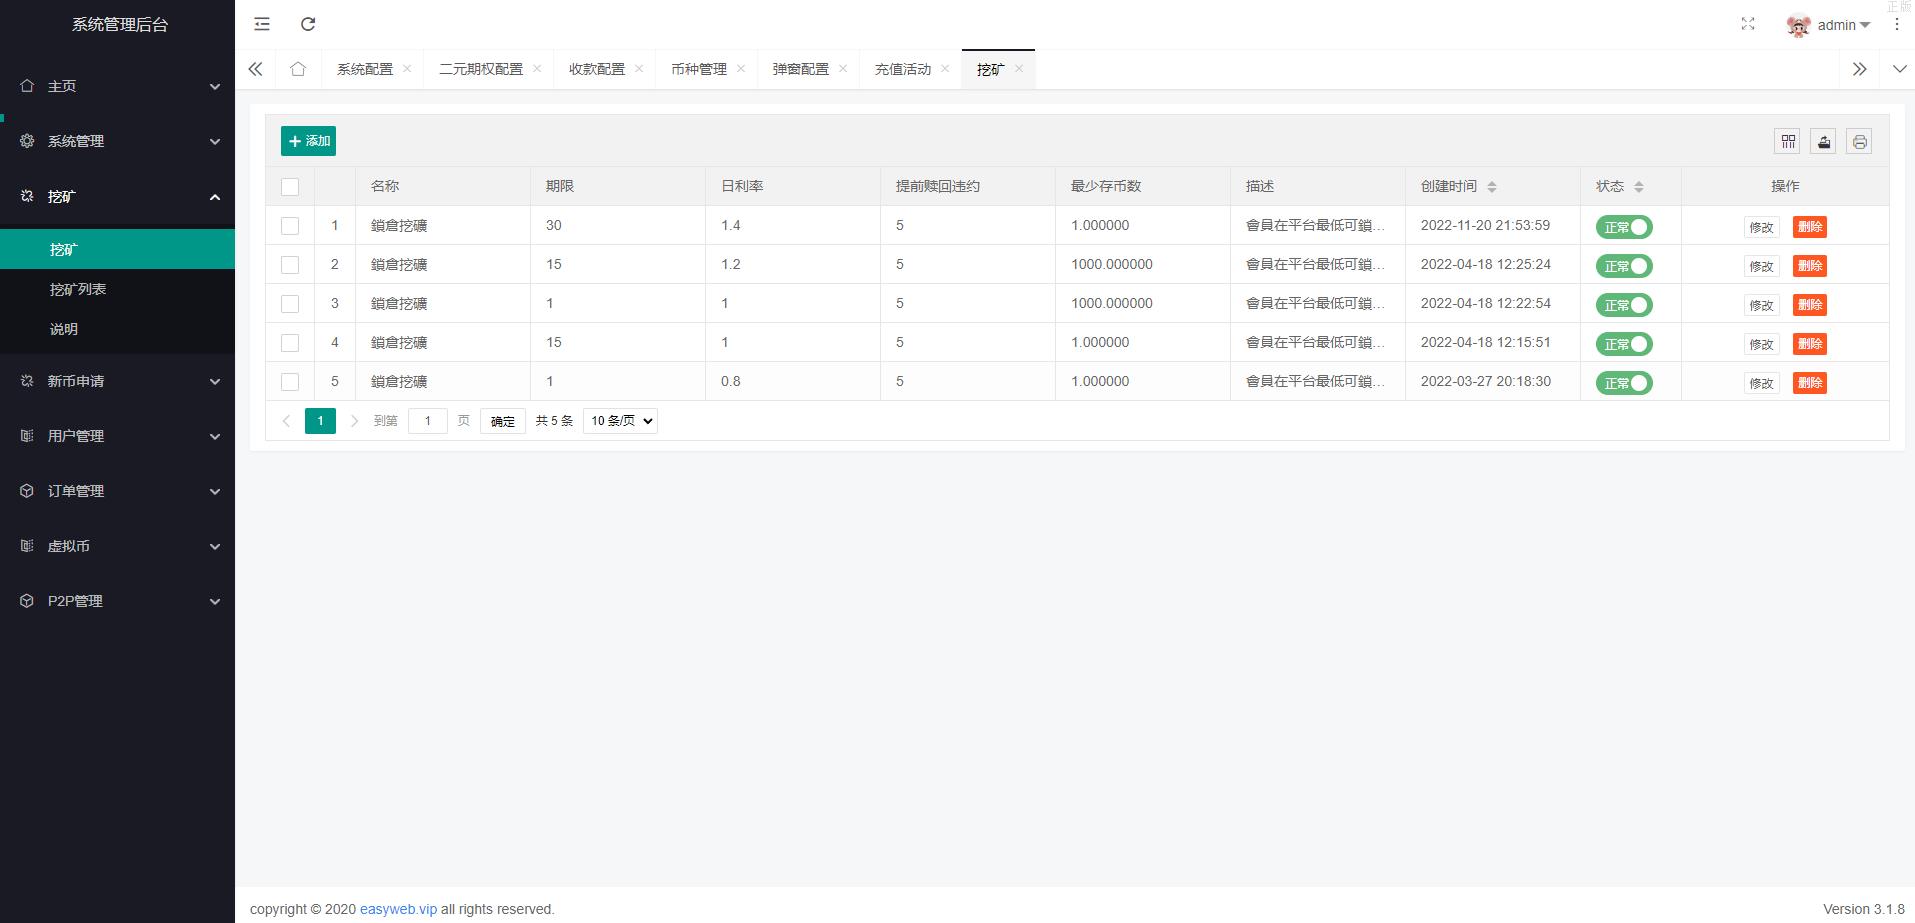Select 挖矿列表 in the sidebar
This screenshot has width=1915, height=923.
(78, 289)
